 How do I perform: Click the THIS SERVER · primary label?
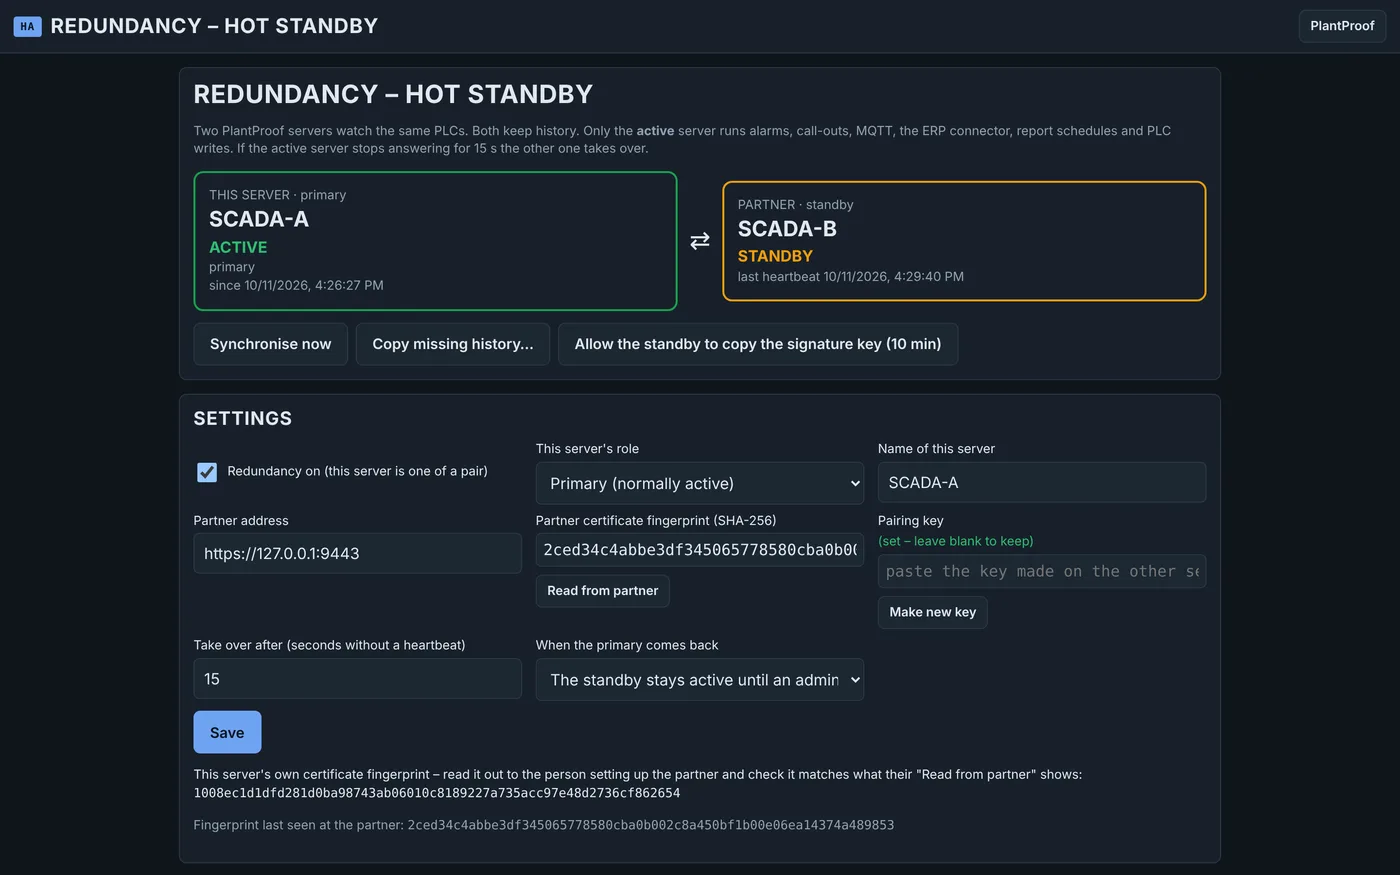[x=278, y=195]
